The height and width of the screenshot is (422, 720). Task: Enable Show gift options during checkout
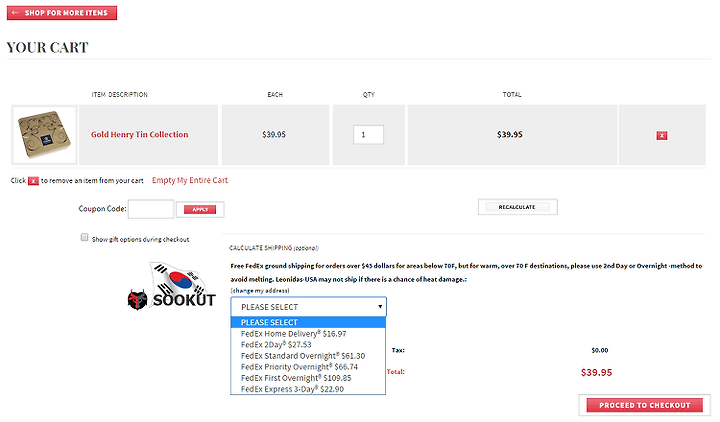[x=84, y=237]
